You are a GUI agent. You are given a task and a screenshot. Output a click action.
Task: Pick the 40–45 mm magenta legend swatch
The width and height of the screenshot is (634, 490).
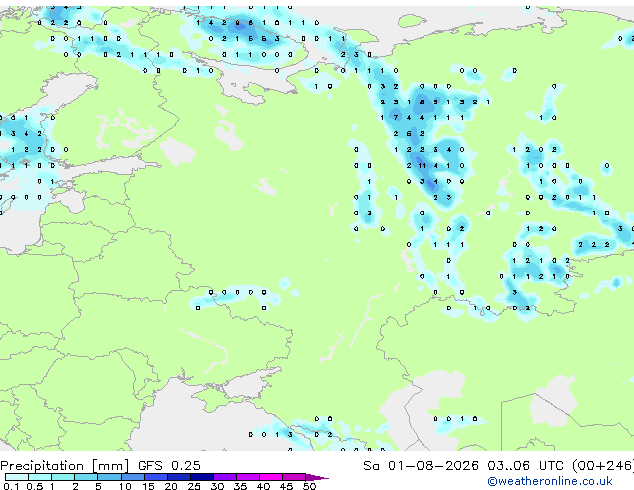tap(271, 477)
